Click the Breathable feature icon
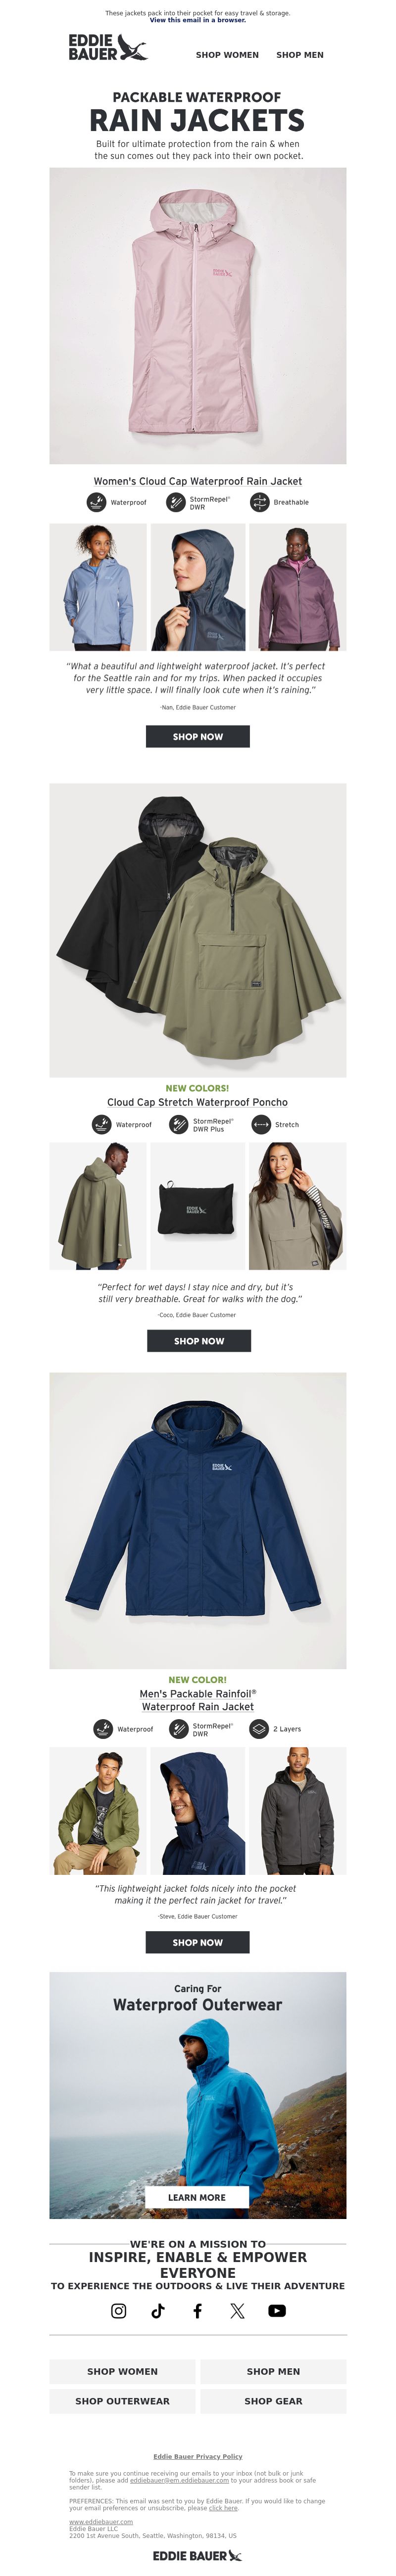Image resolution: width=396 pixels, height=2576 pixels. (259, 502)
